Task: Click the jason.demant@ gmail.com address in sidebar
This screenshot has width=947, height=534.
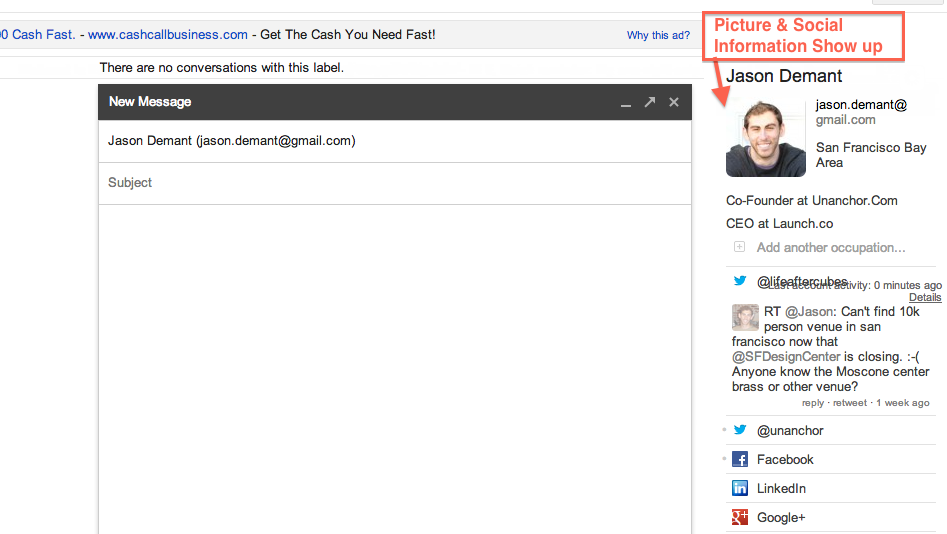Action: click(x=861, y=112)
